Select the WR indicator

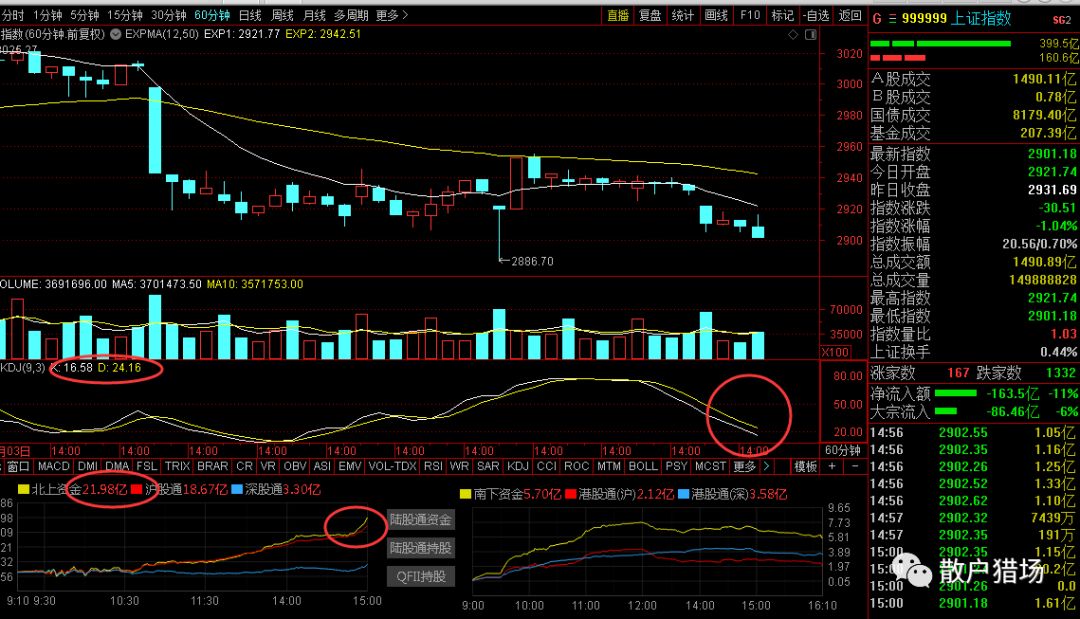459,466
